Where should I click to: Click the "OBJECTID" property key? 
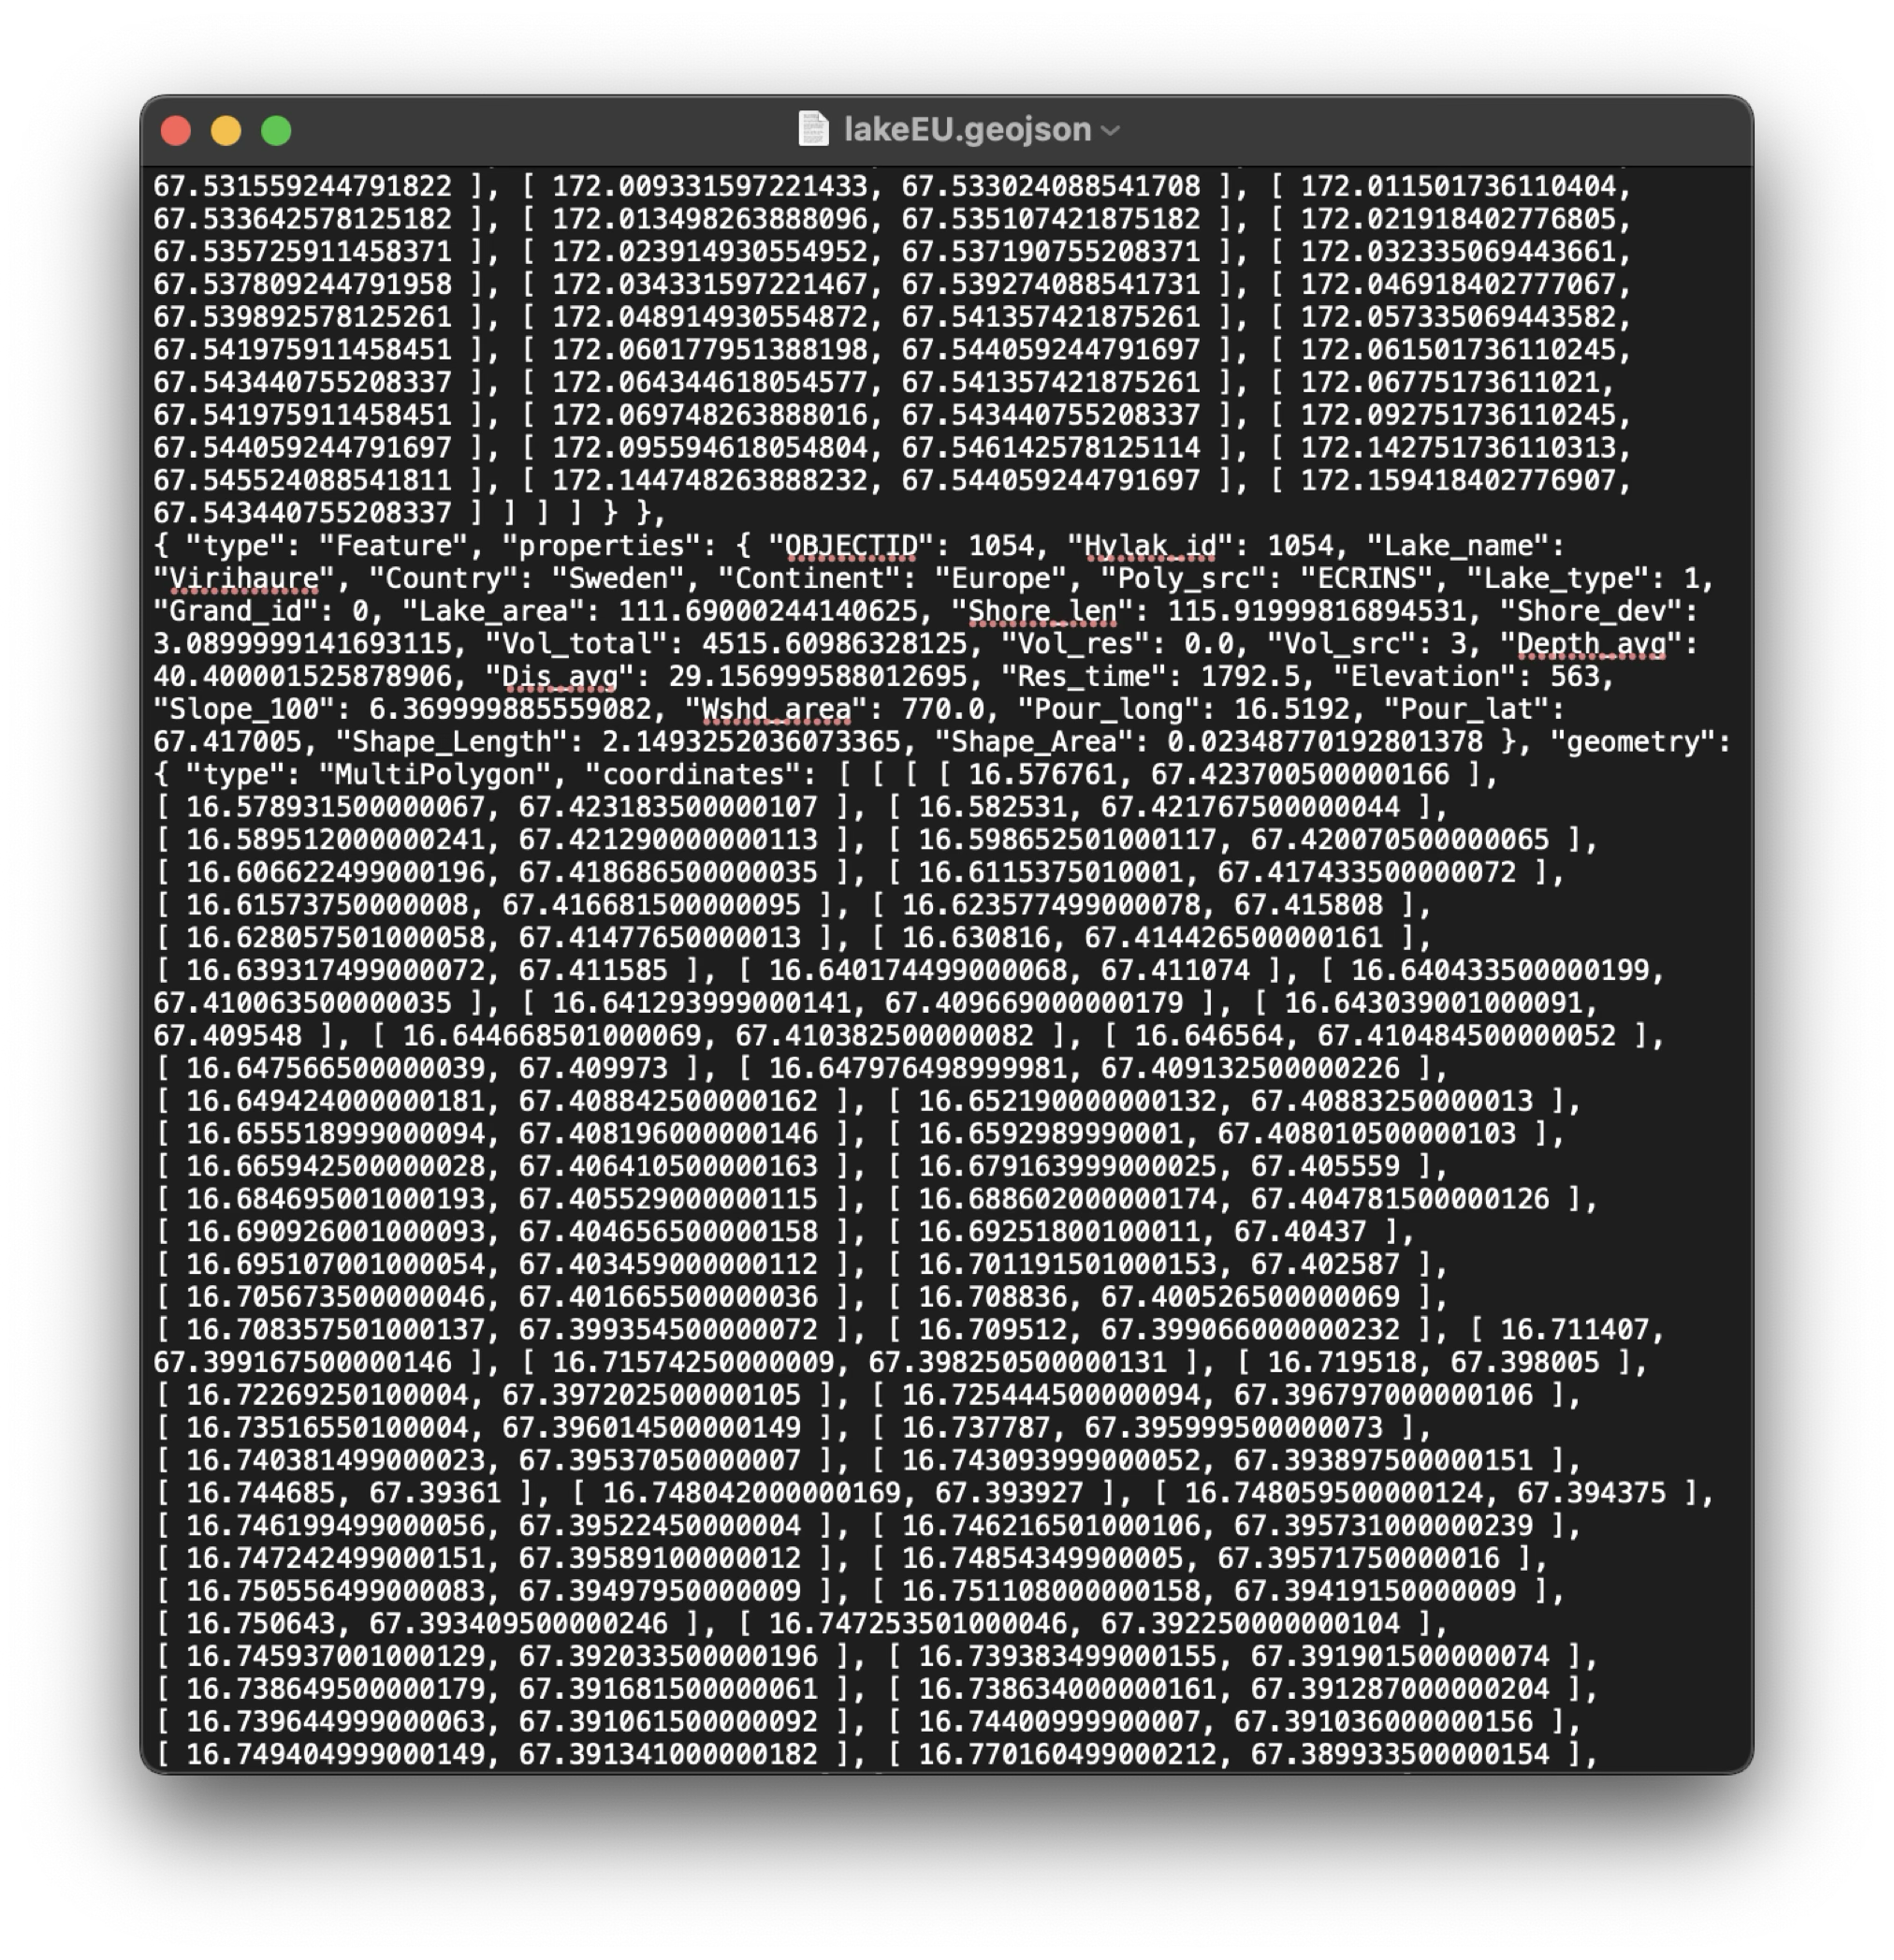[851, 546]
